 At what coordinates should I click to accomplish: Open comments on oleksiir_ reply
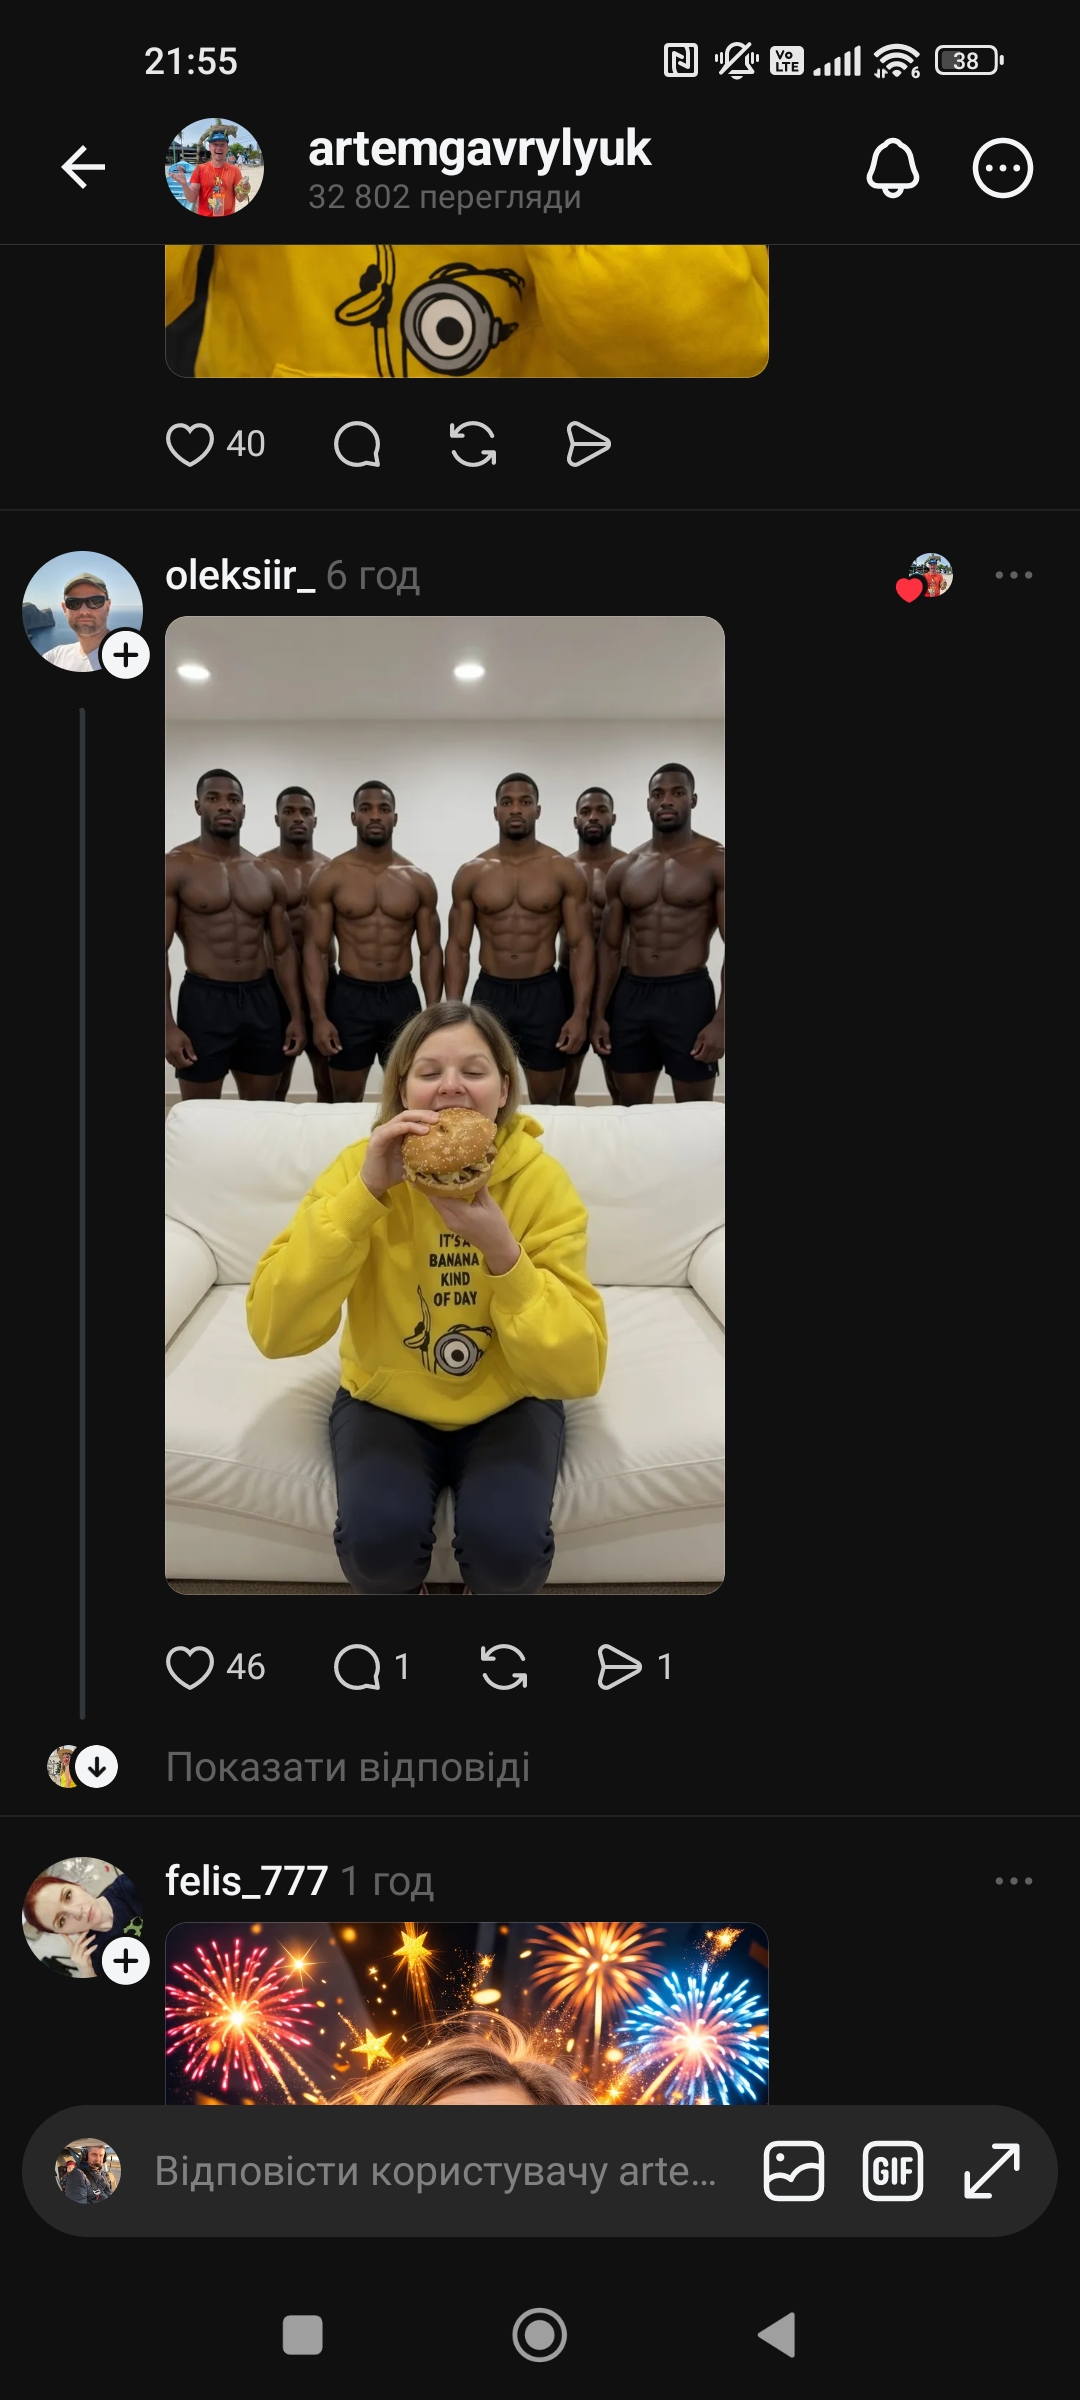coord(357,1667)
